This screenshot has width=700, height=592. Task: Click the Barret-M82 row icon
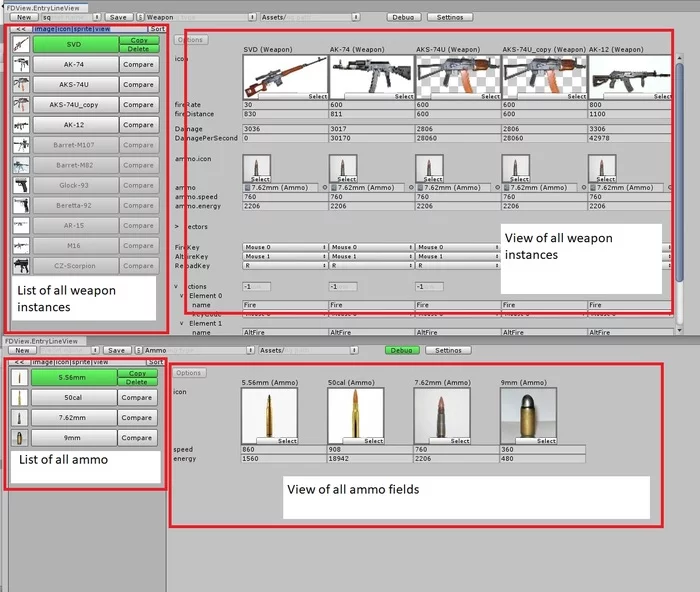pyautogui.click(x=21, y=165)
